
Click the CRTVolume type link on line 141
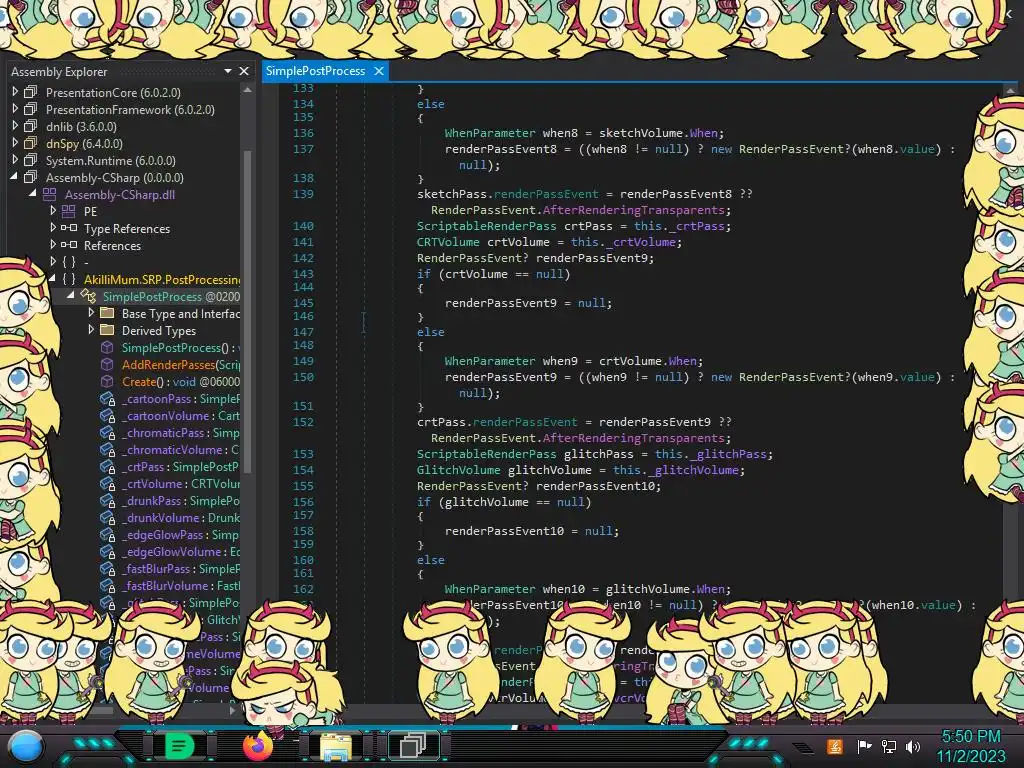(x=448, y=242)
